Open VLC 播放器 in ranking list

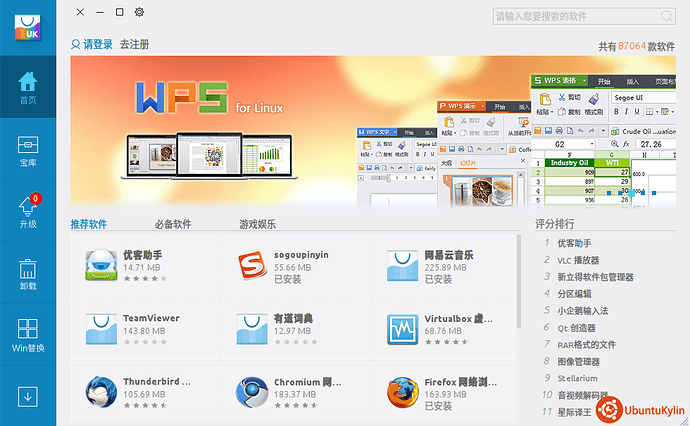578,260
